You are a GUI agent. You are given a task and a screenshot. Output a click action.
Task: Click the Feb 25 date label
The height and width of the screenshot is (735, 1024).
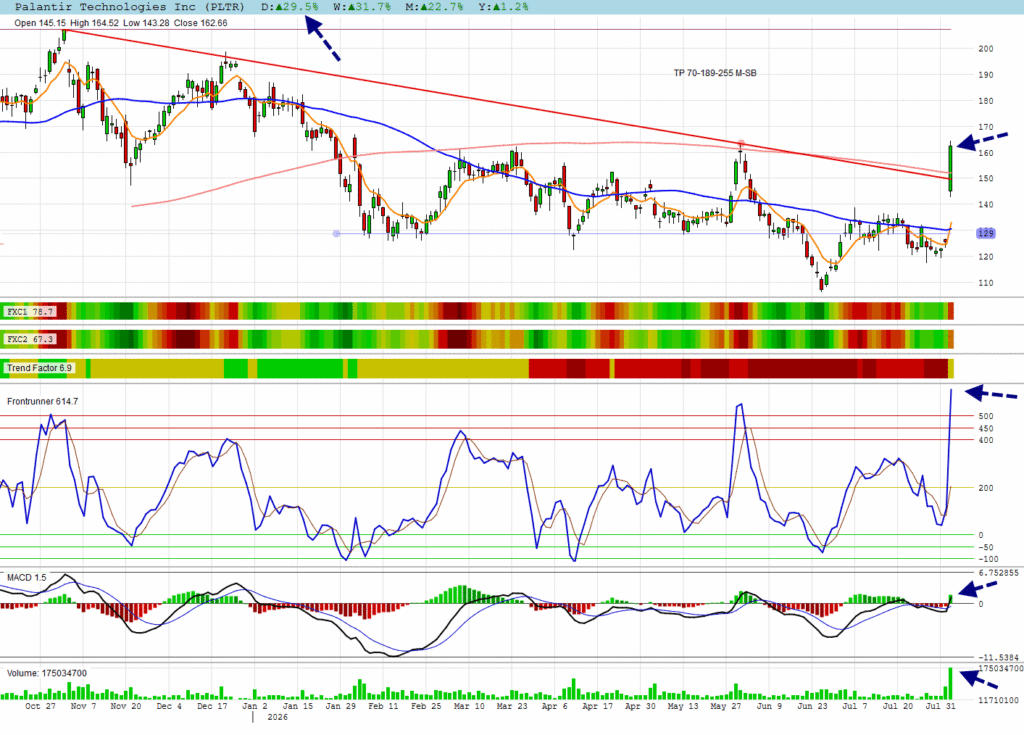[x=426, y=706]
